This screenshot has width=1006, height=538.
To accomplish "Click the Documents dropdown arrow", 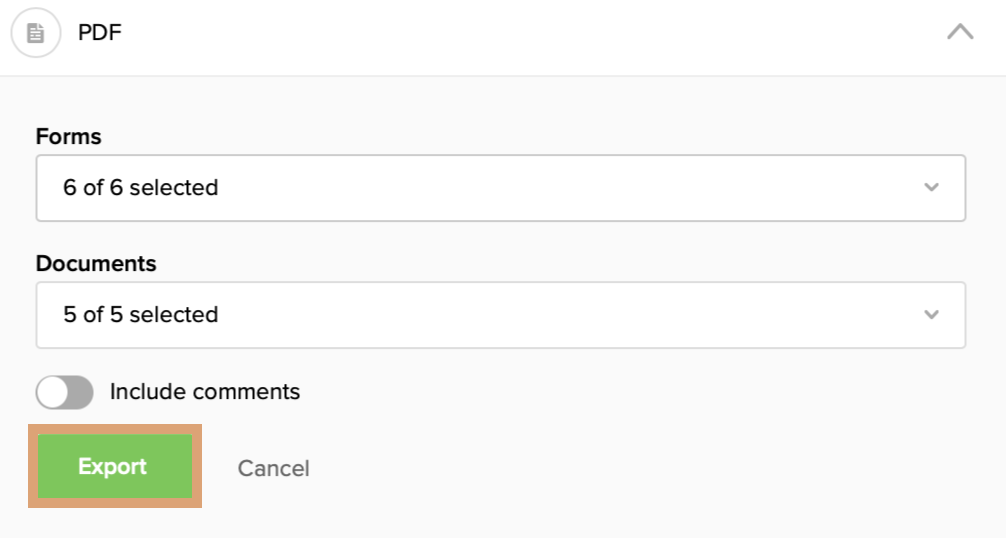I will point(931,314).
